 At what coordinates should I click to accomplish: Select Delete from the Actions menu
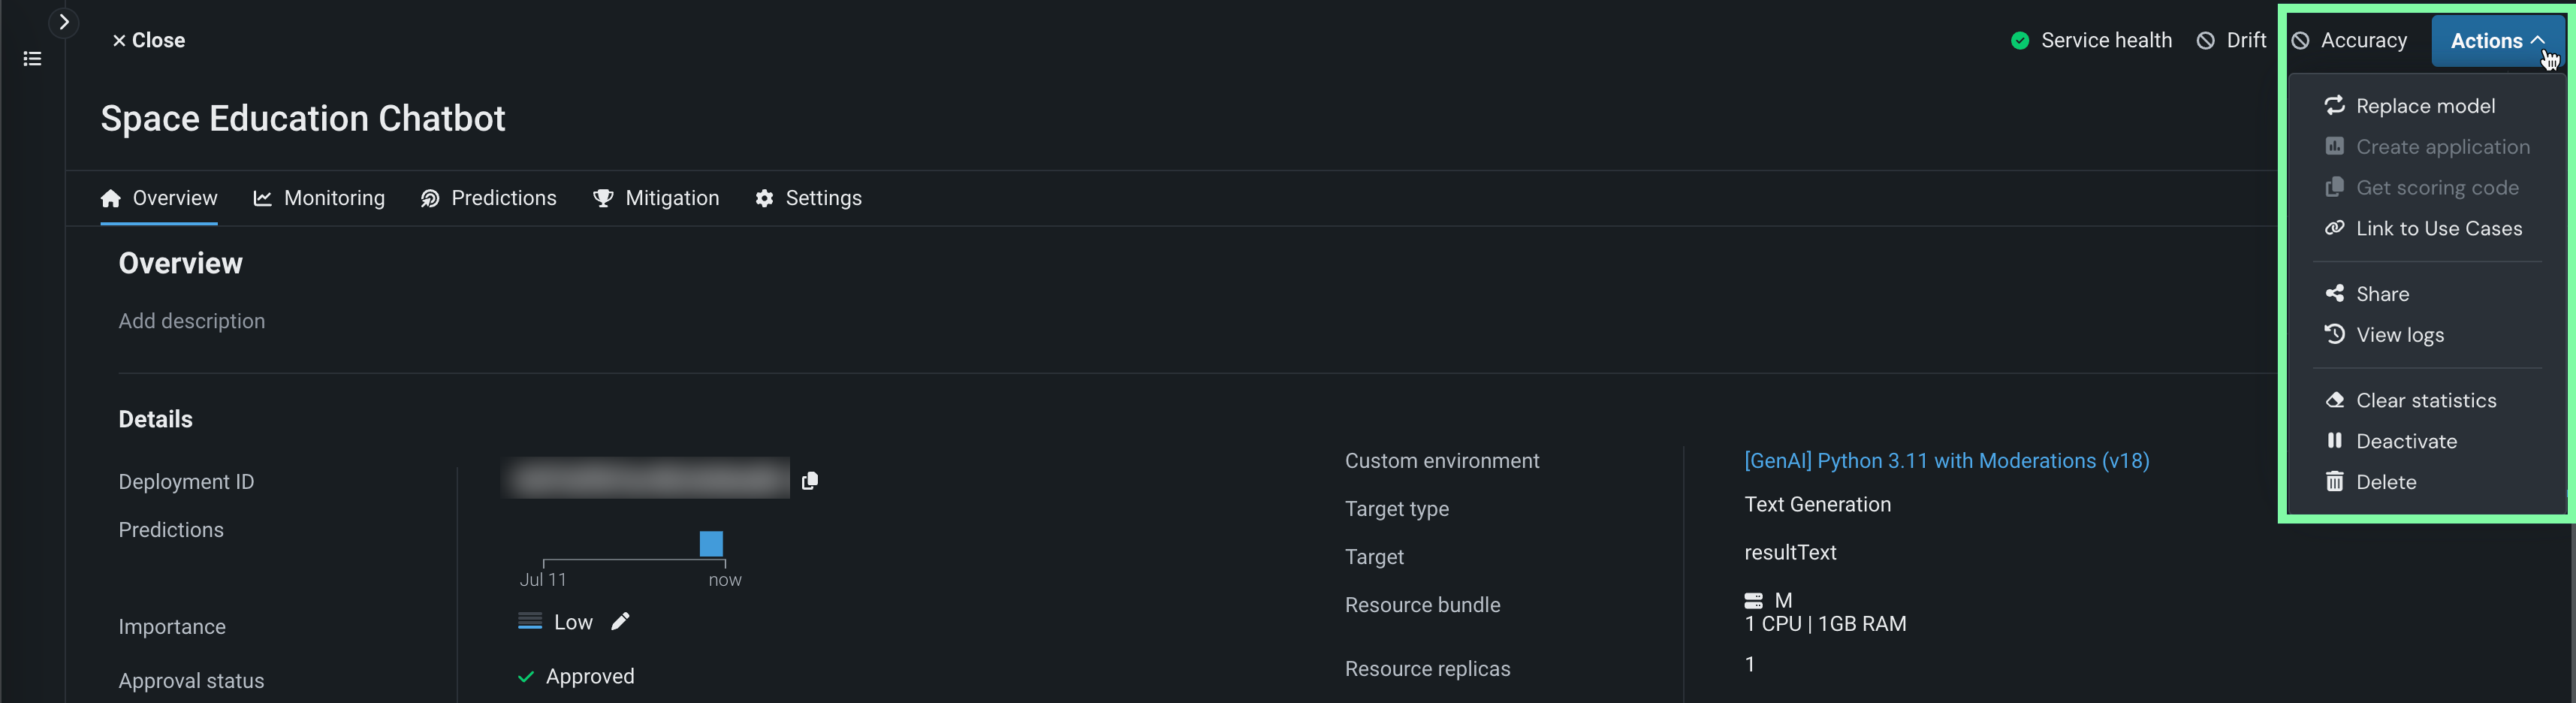pos(2385,483)
